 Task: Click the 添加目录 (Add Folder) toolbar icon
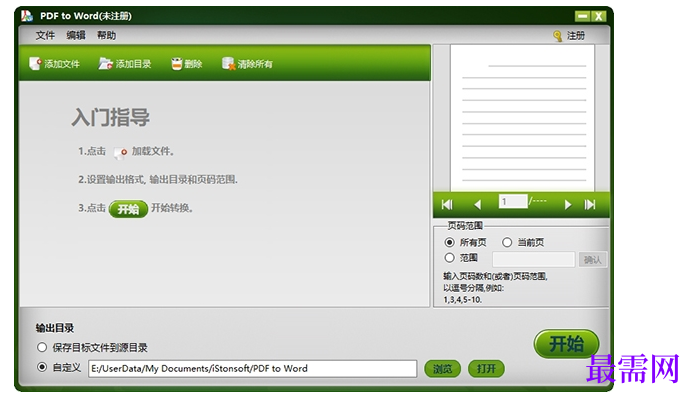point(106,64)
